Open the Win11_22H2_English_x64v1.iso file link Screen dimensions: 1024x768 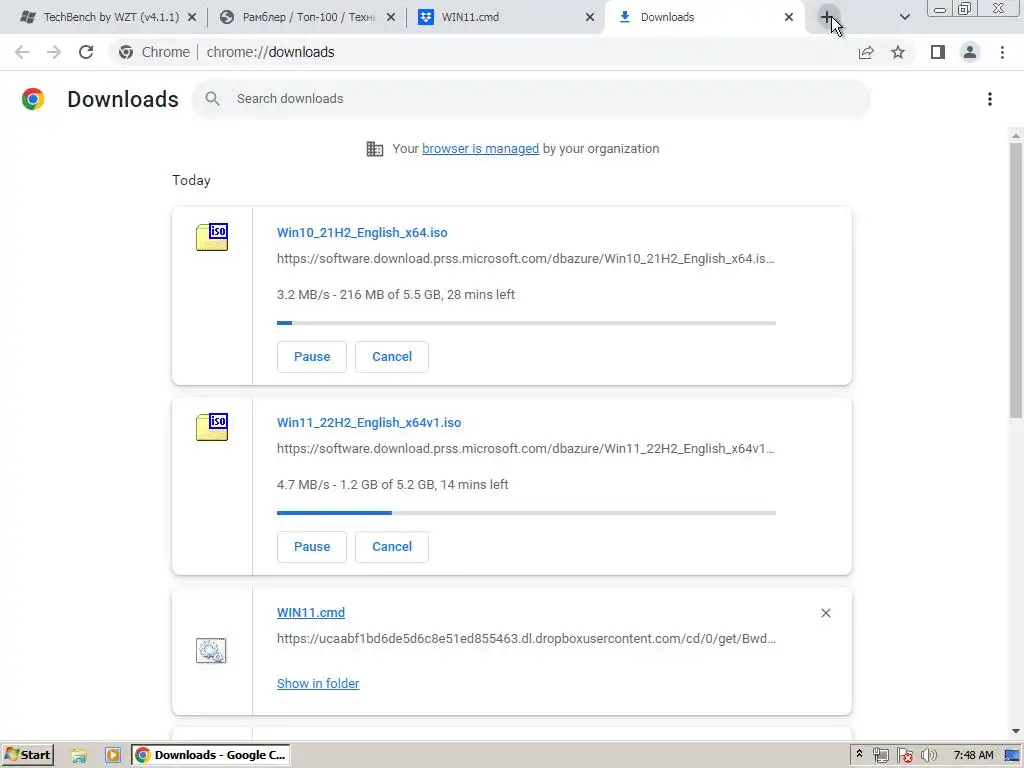pos(369,423)
